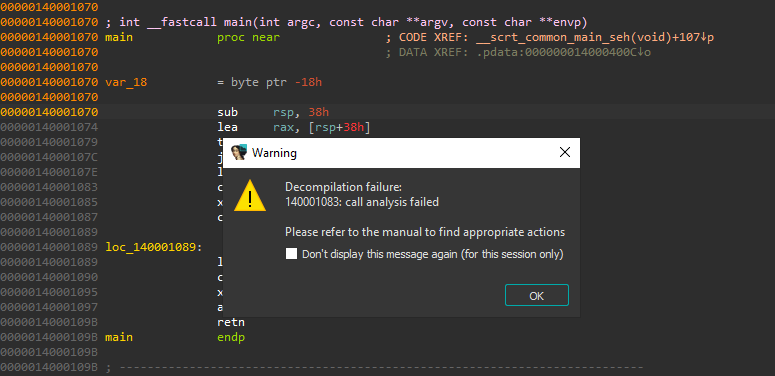Click the "Decompilation failure" message text
Screen dimensions: 775x376
click(x=344, y=187)
